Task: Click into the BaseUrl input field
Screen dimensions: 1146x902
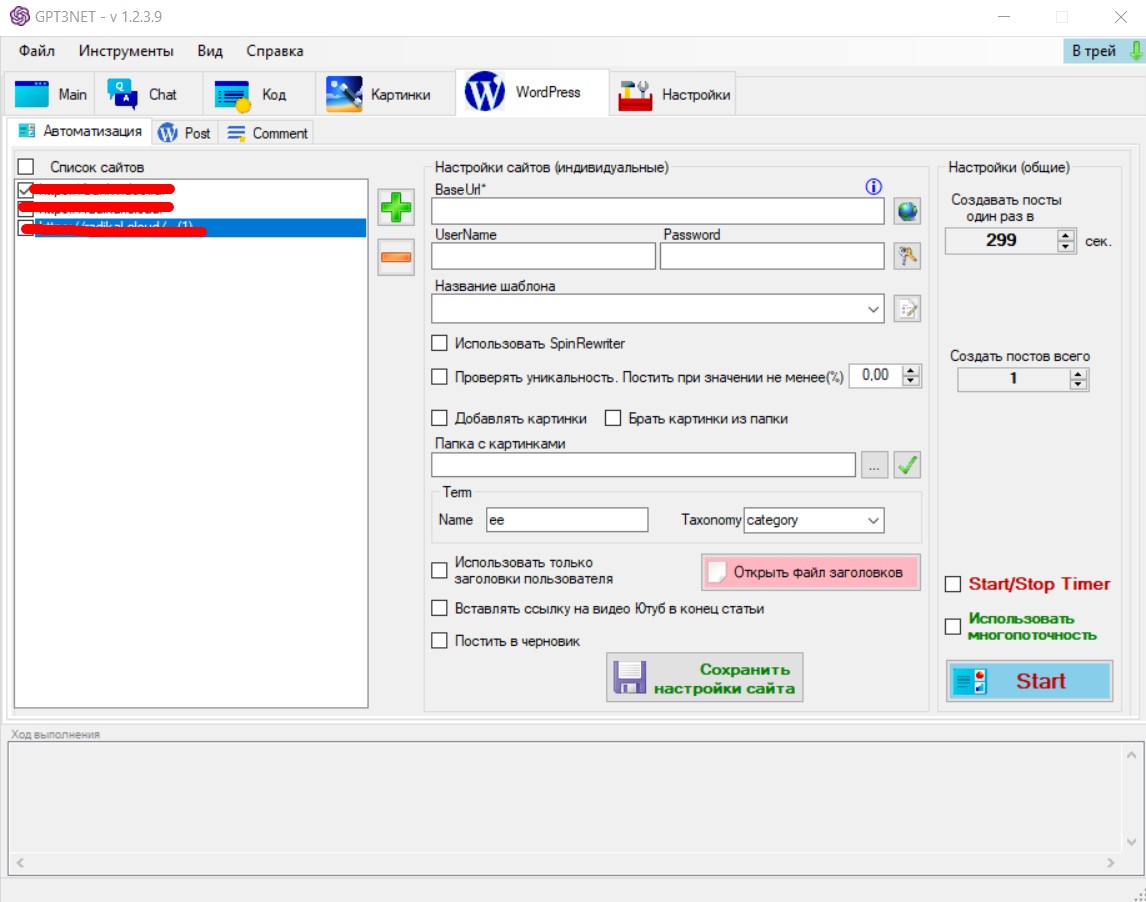Action: coord(658,211)
